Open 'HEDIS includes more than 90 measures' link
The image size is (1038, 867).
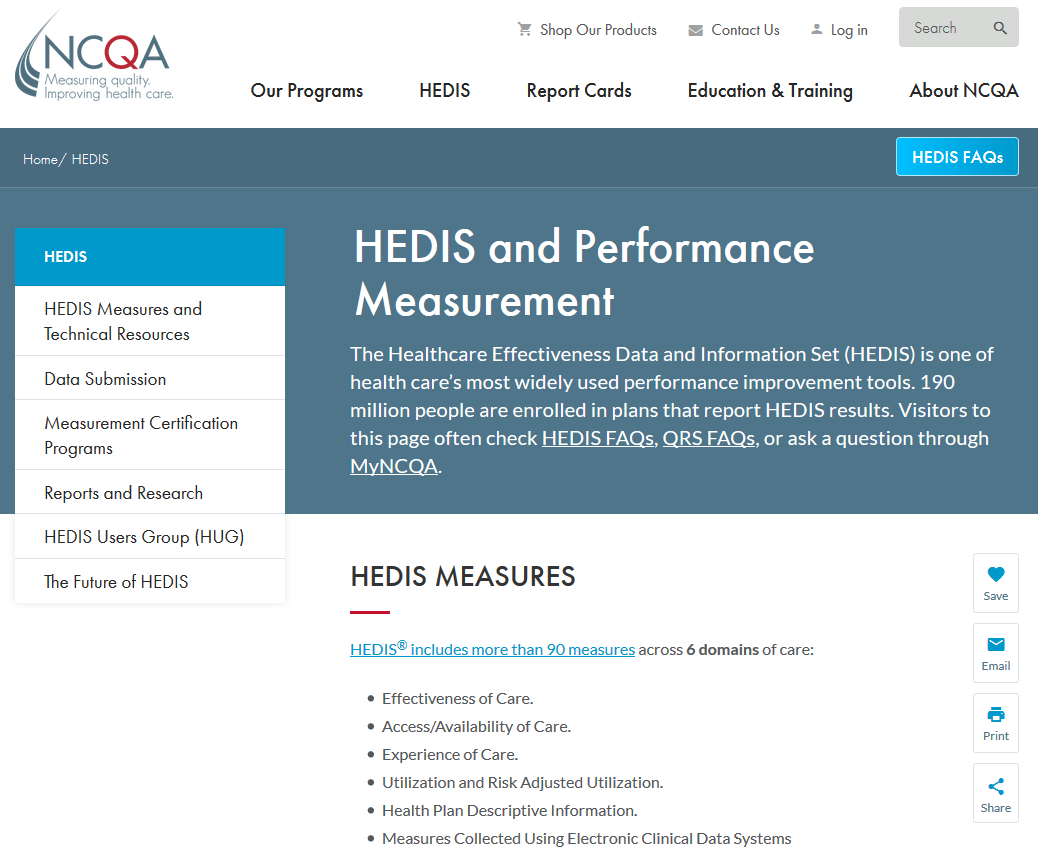click(x=493, y=649)
